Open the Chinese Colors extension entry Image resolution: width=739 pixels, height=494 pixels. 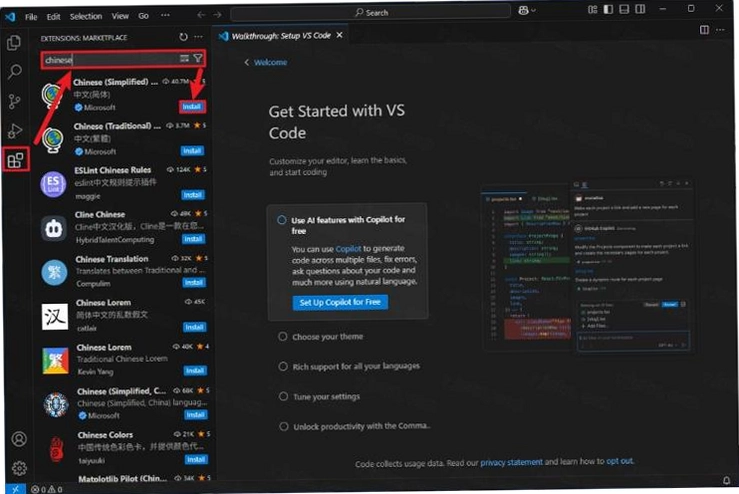pos(127,447)
